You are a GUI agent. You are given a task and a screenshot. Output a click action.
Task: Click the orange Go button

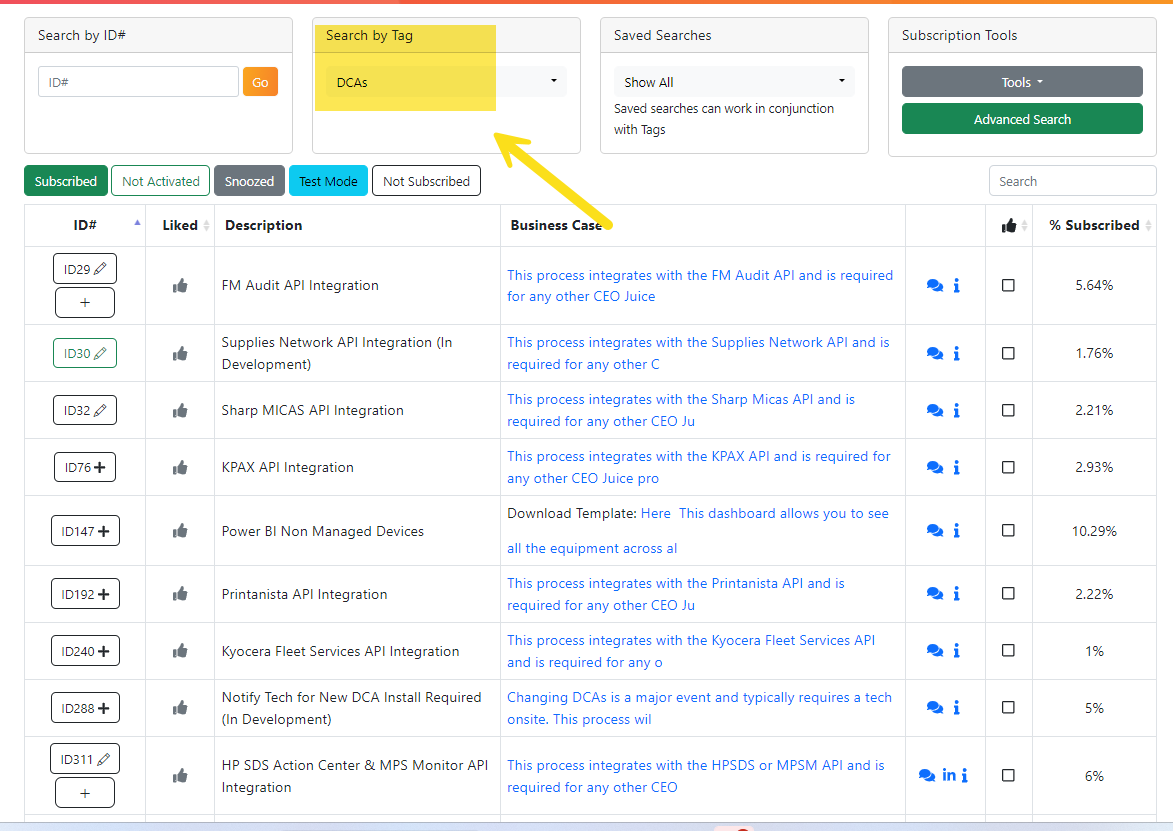click(x=260, y=82)
